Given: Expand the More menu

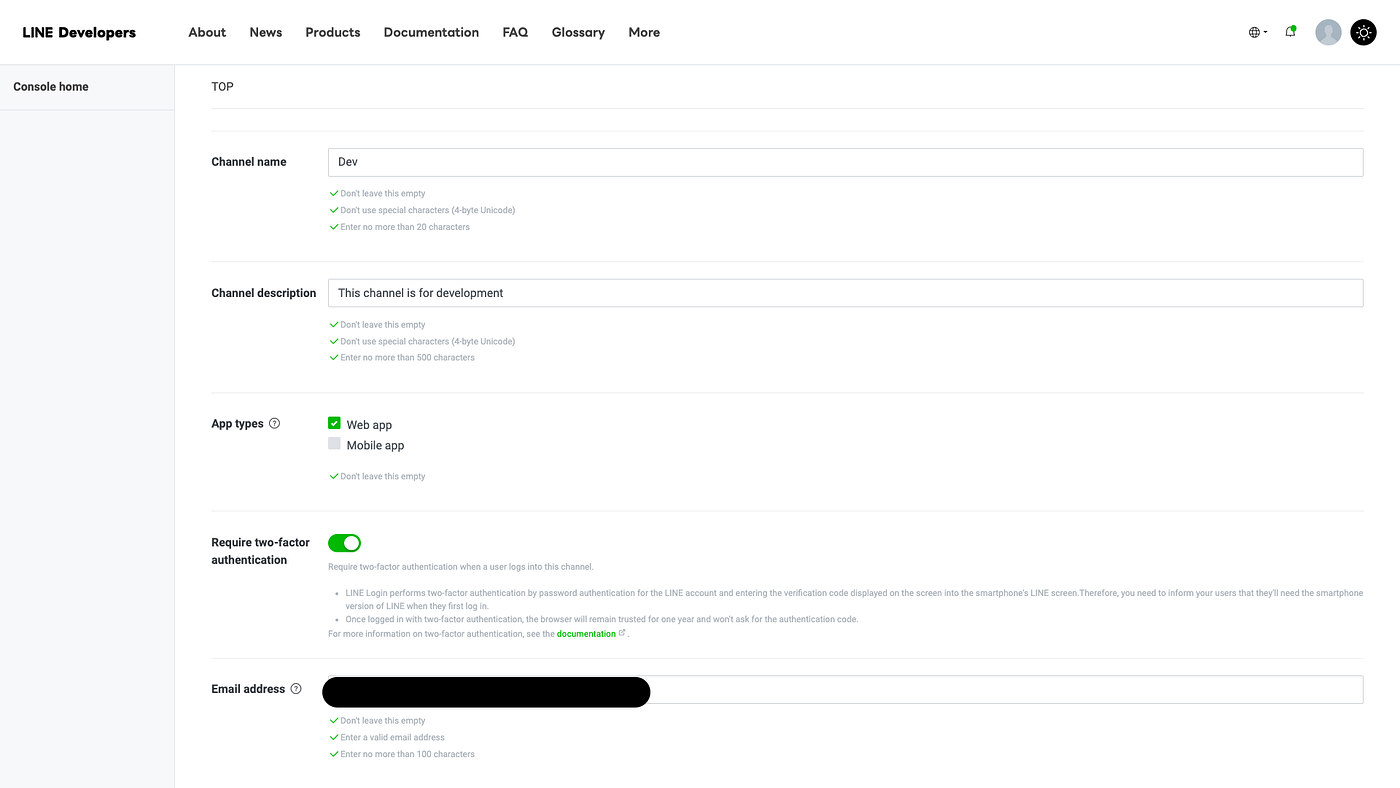Looking at the screenshot, I should click(644, 32).
